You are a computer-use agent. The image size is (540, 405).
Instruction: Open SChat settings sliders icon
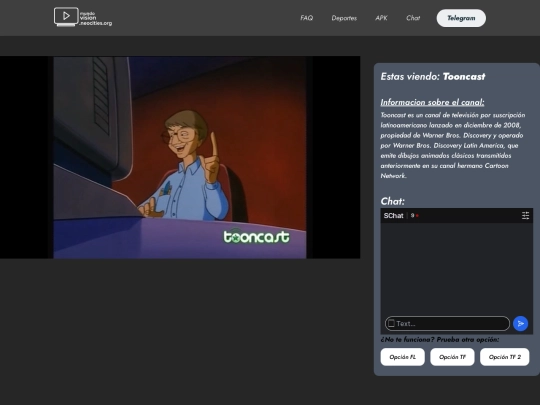coord(525,216)
